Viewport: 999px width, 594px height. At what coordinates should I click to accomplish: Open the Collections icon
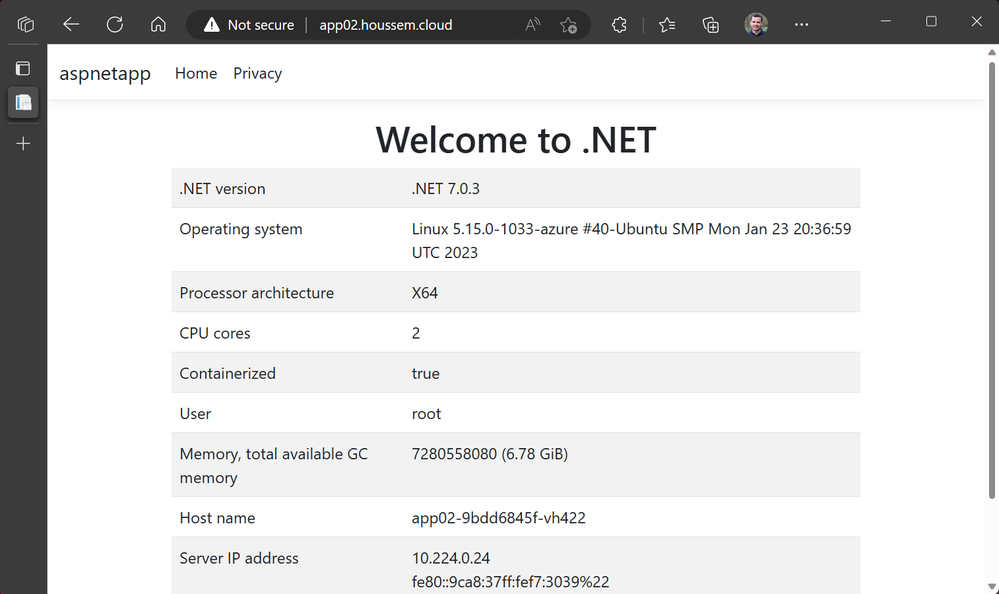tap(711, 25)
